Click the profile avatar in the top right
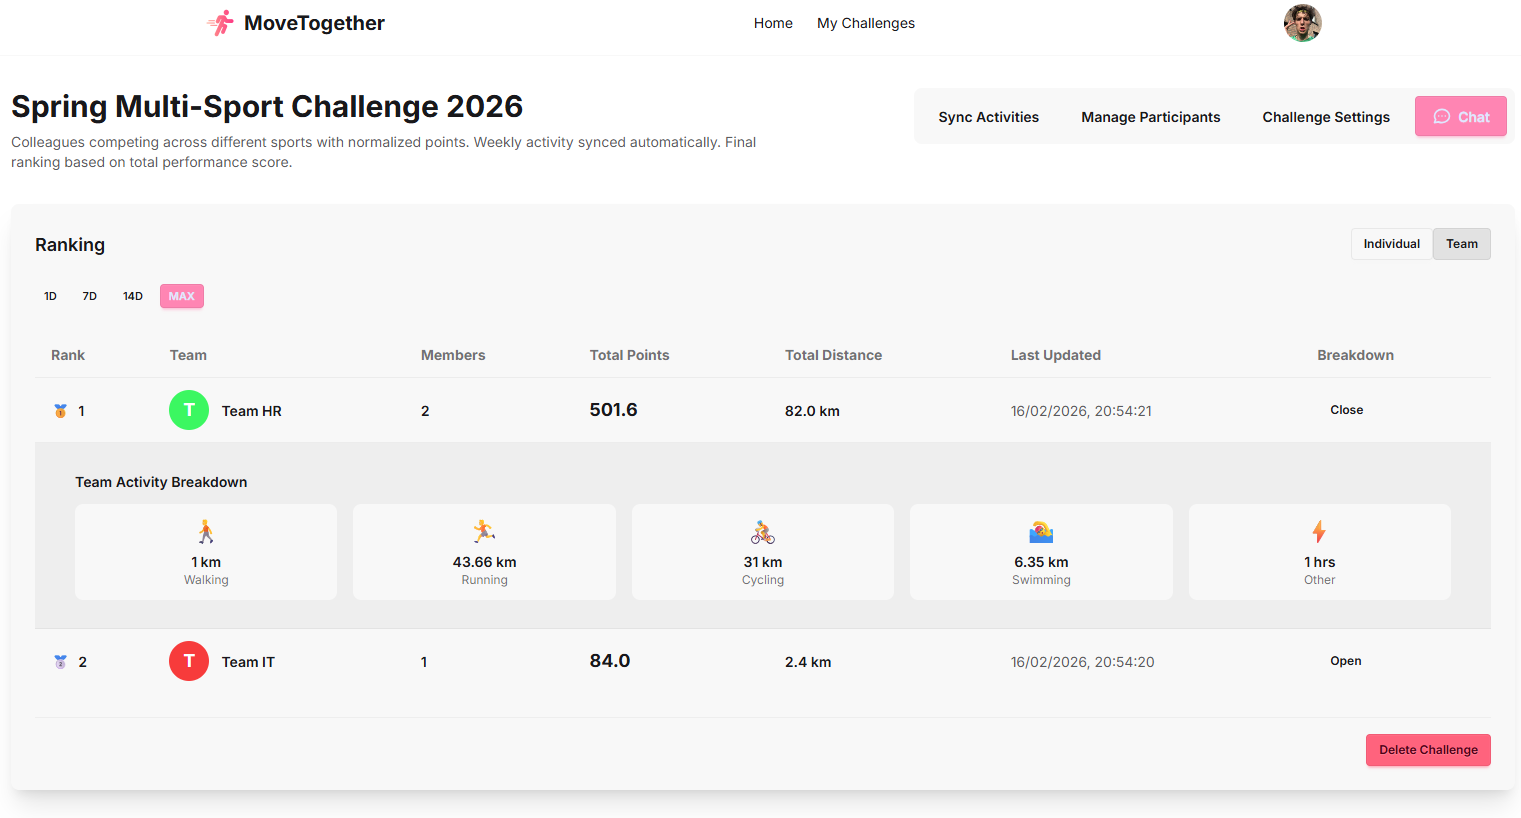This screenshot has height=818, width=1521. [x=1302, y=22]
